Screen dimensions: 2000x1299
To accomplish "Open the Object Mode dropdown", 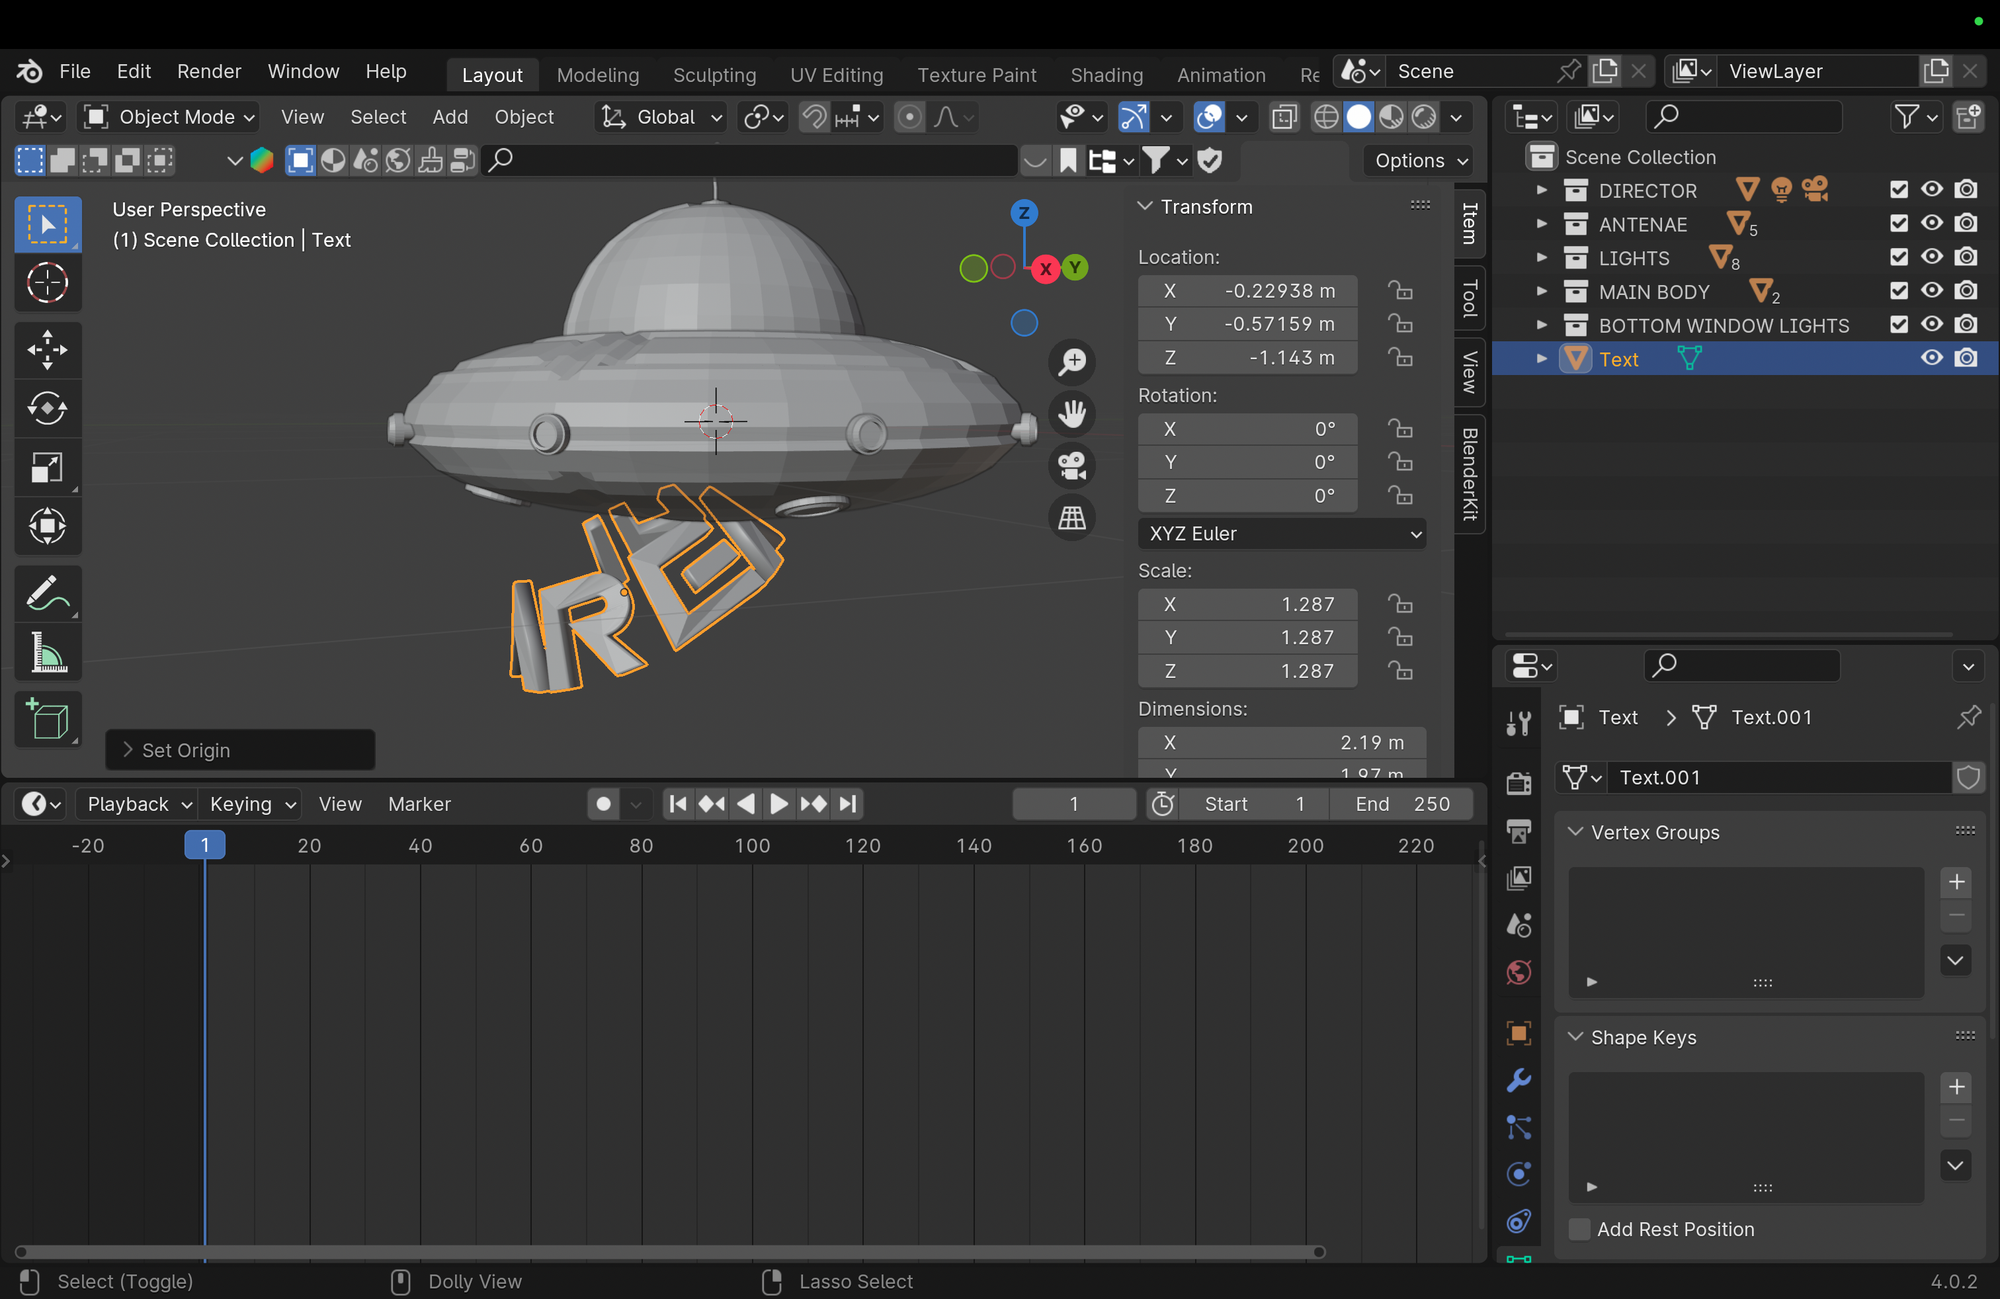I will point(168,116).
